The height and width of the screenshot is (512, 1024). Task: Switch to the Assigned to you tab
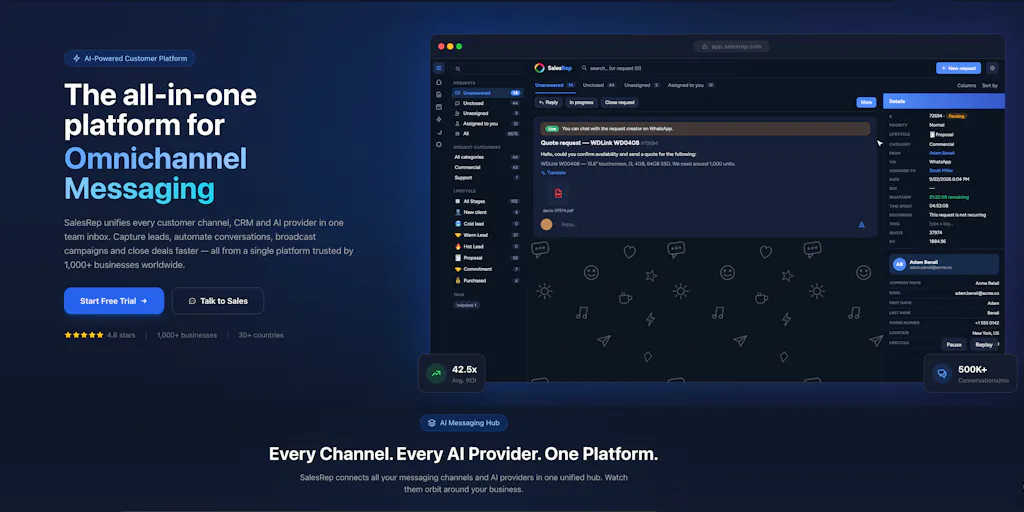click(691, 86)
